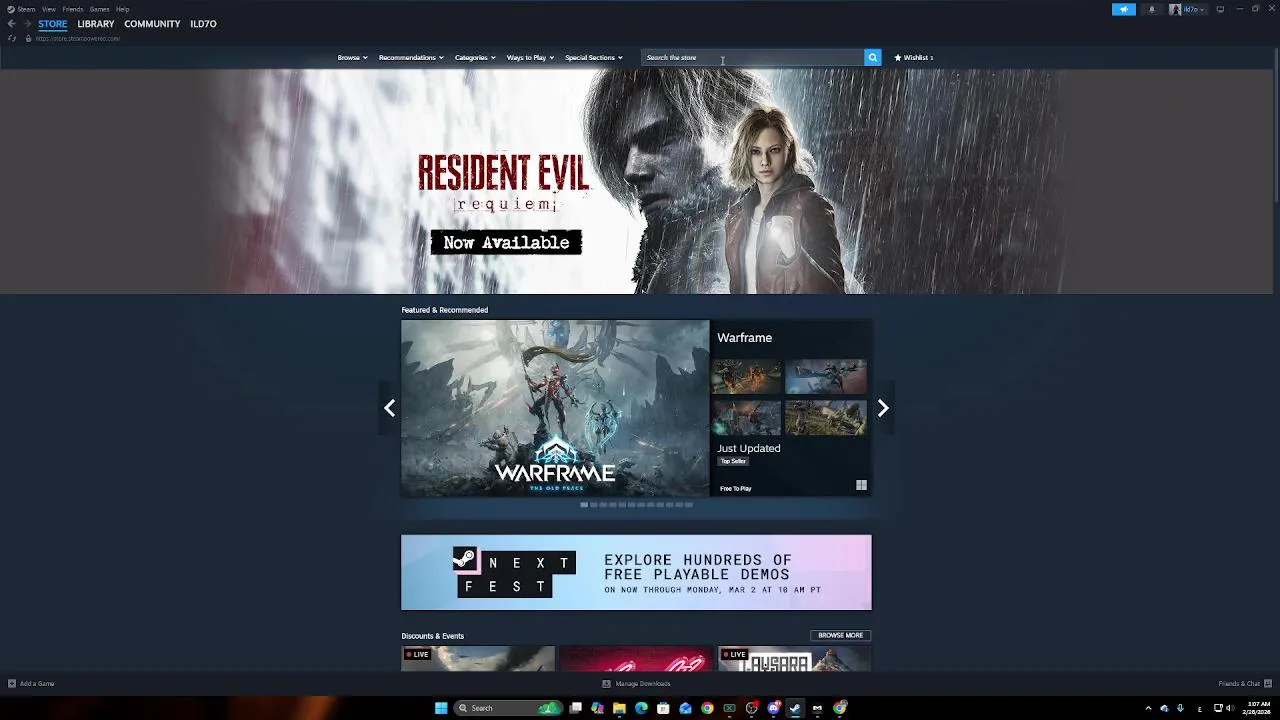Click the Now Available button on Resident Evil banner

pyautogui.click(x=506, y=242)
